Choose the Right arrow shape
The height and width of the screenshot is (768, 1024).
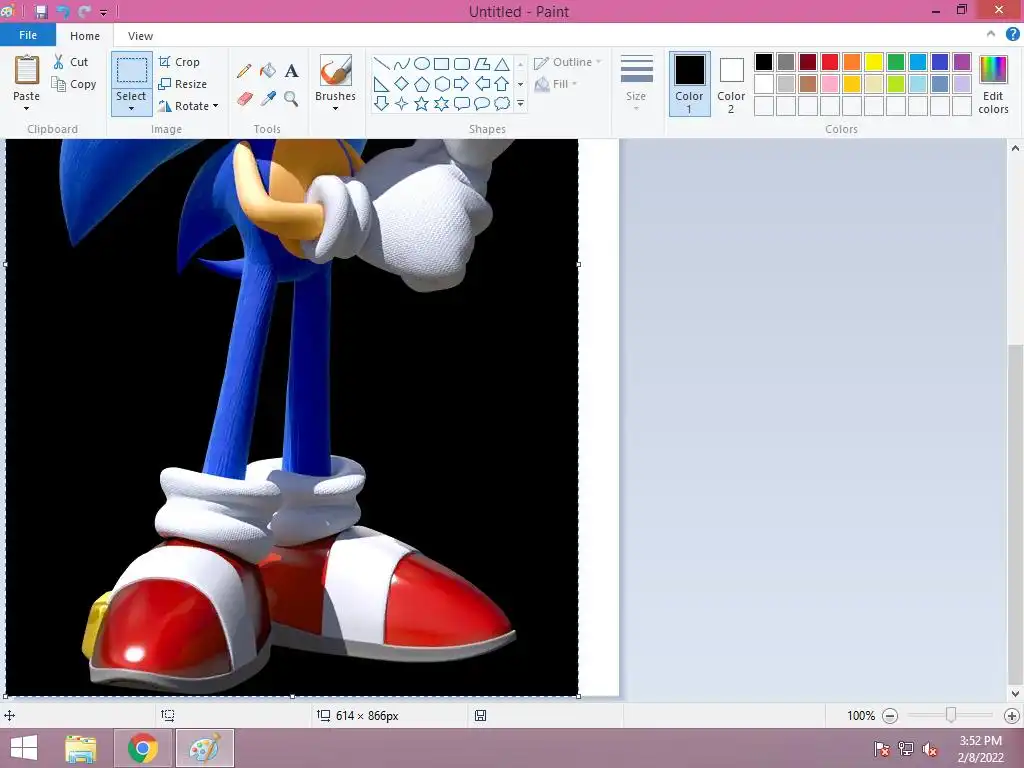tap(462, 84)
